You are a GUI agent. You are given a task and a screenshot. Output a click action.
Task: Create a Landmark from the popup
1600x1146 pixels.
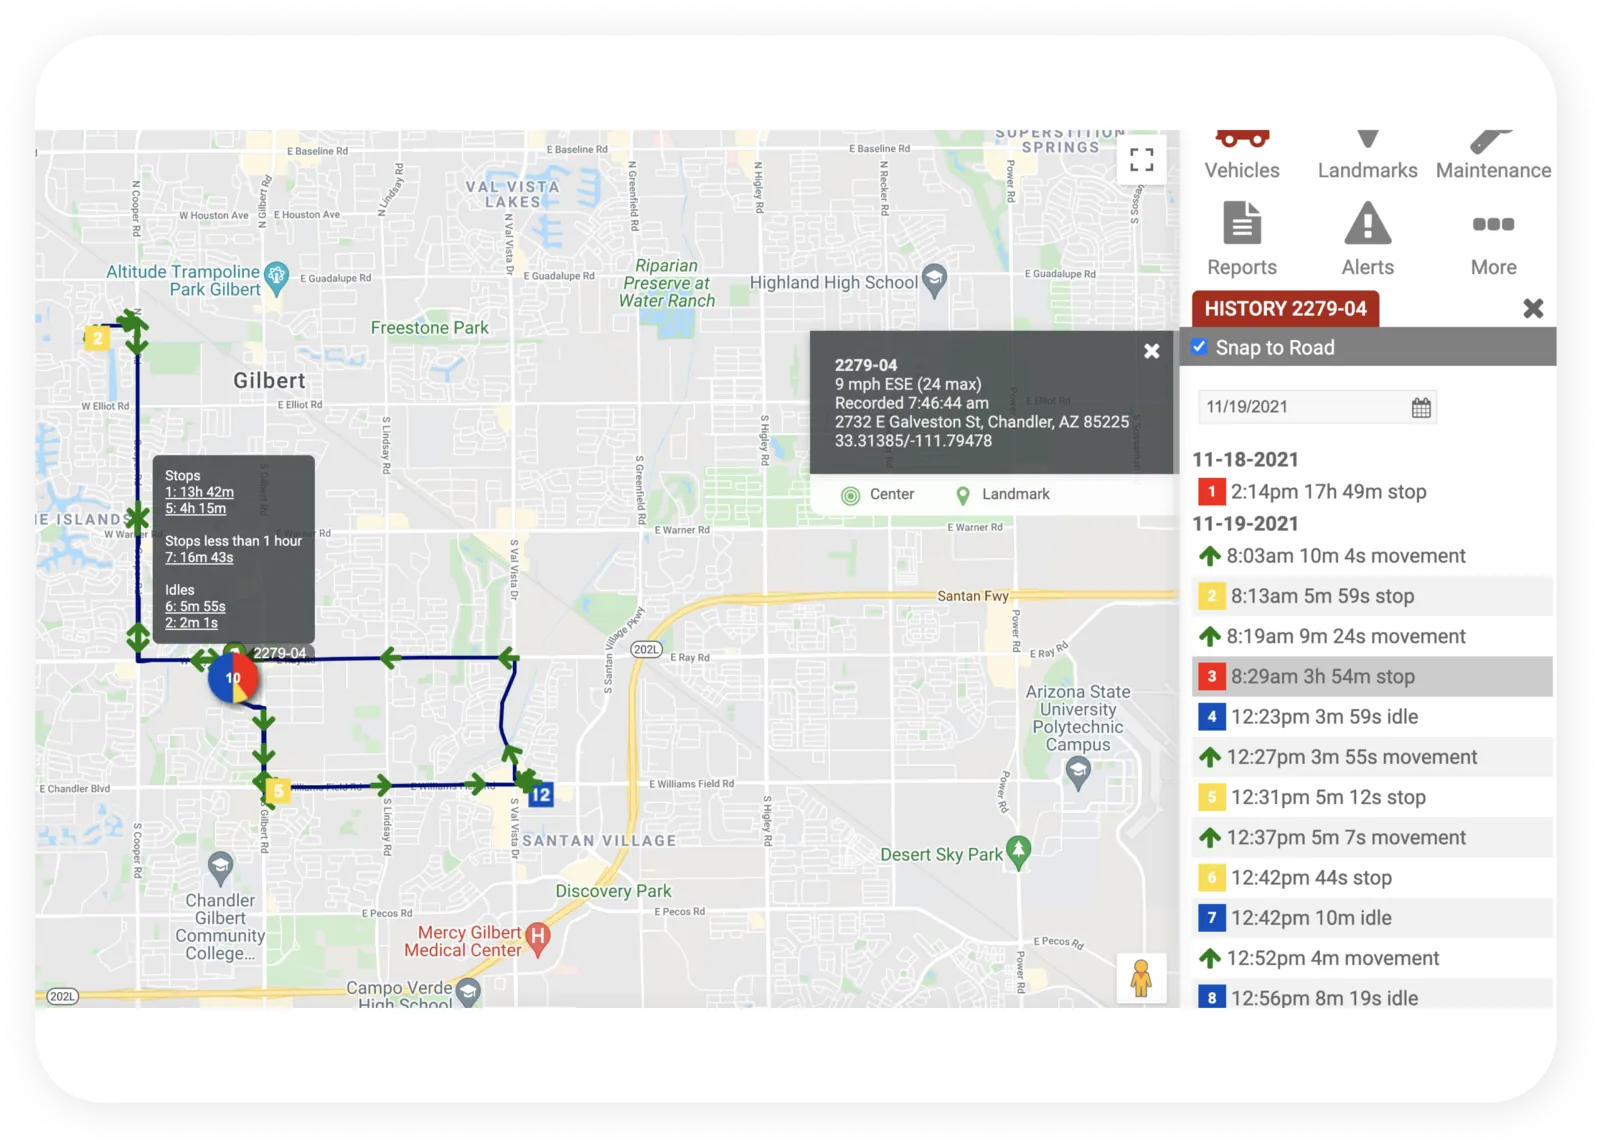(x=1003, y=495)
